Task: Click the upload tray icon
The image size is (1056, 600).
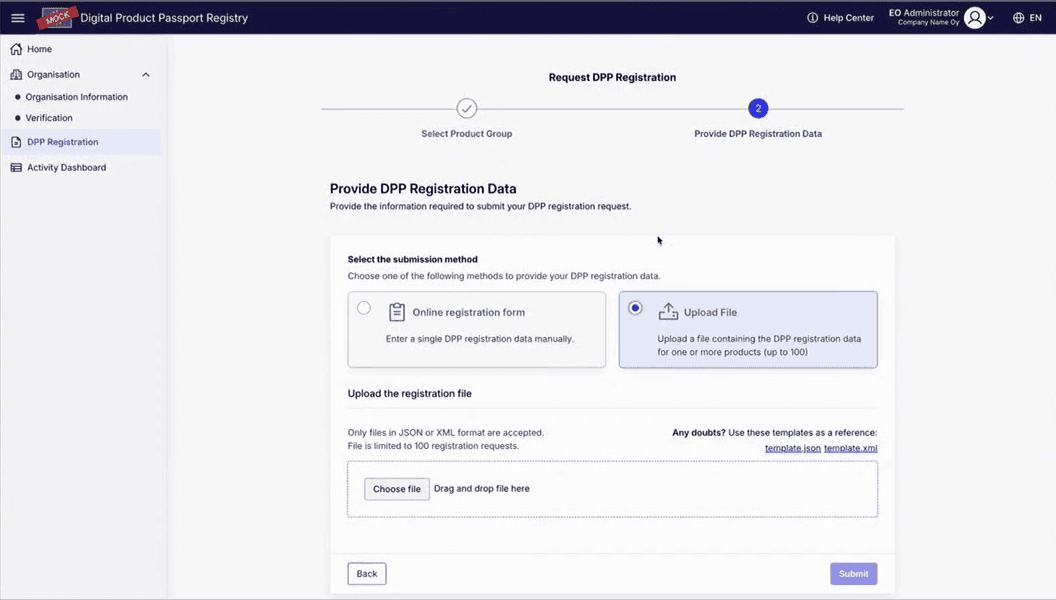Action: tap(668, 312)
